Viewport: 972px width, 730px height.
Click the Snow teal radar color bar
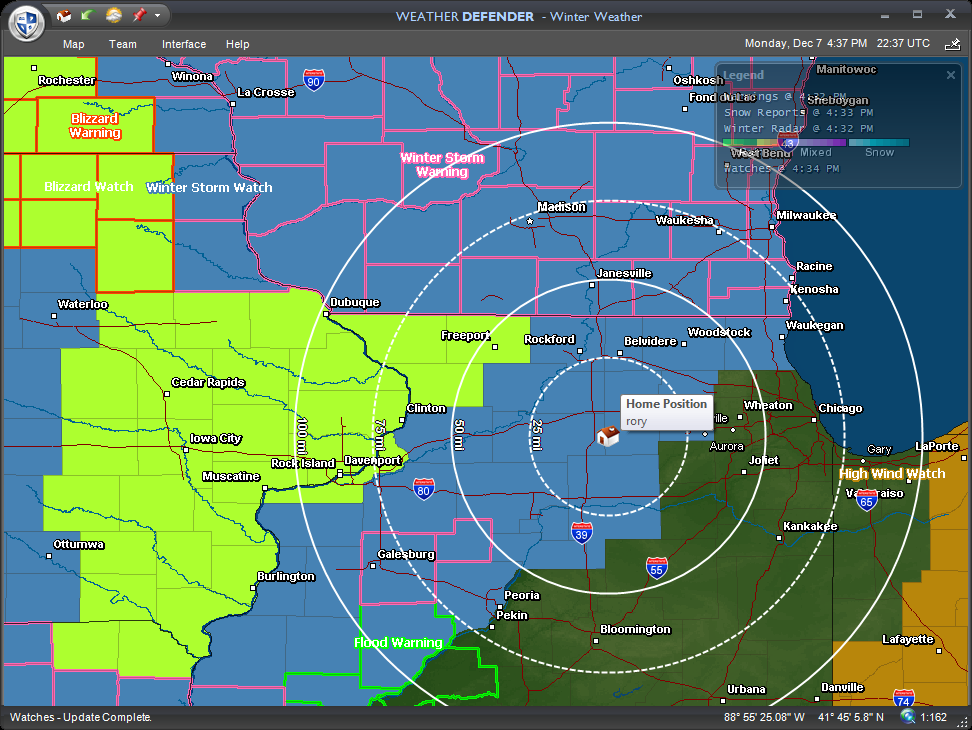pyautogui.click(x=878, y=143)
